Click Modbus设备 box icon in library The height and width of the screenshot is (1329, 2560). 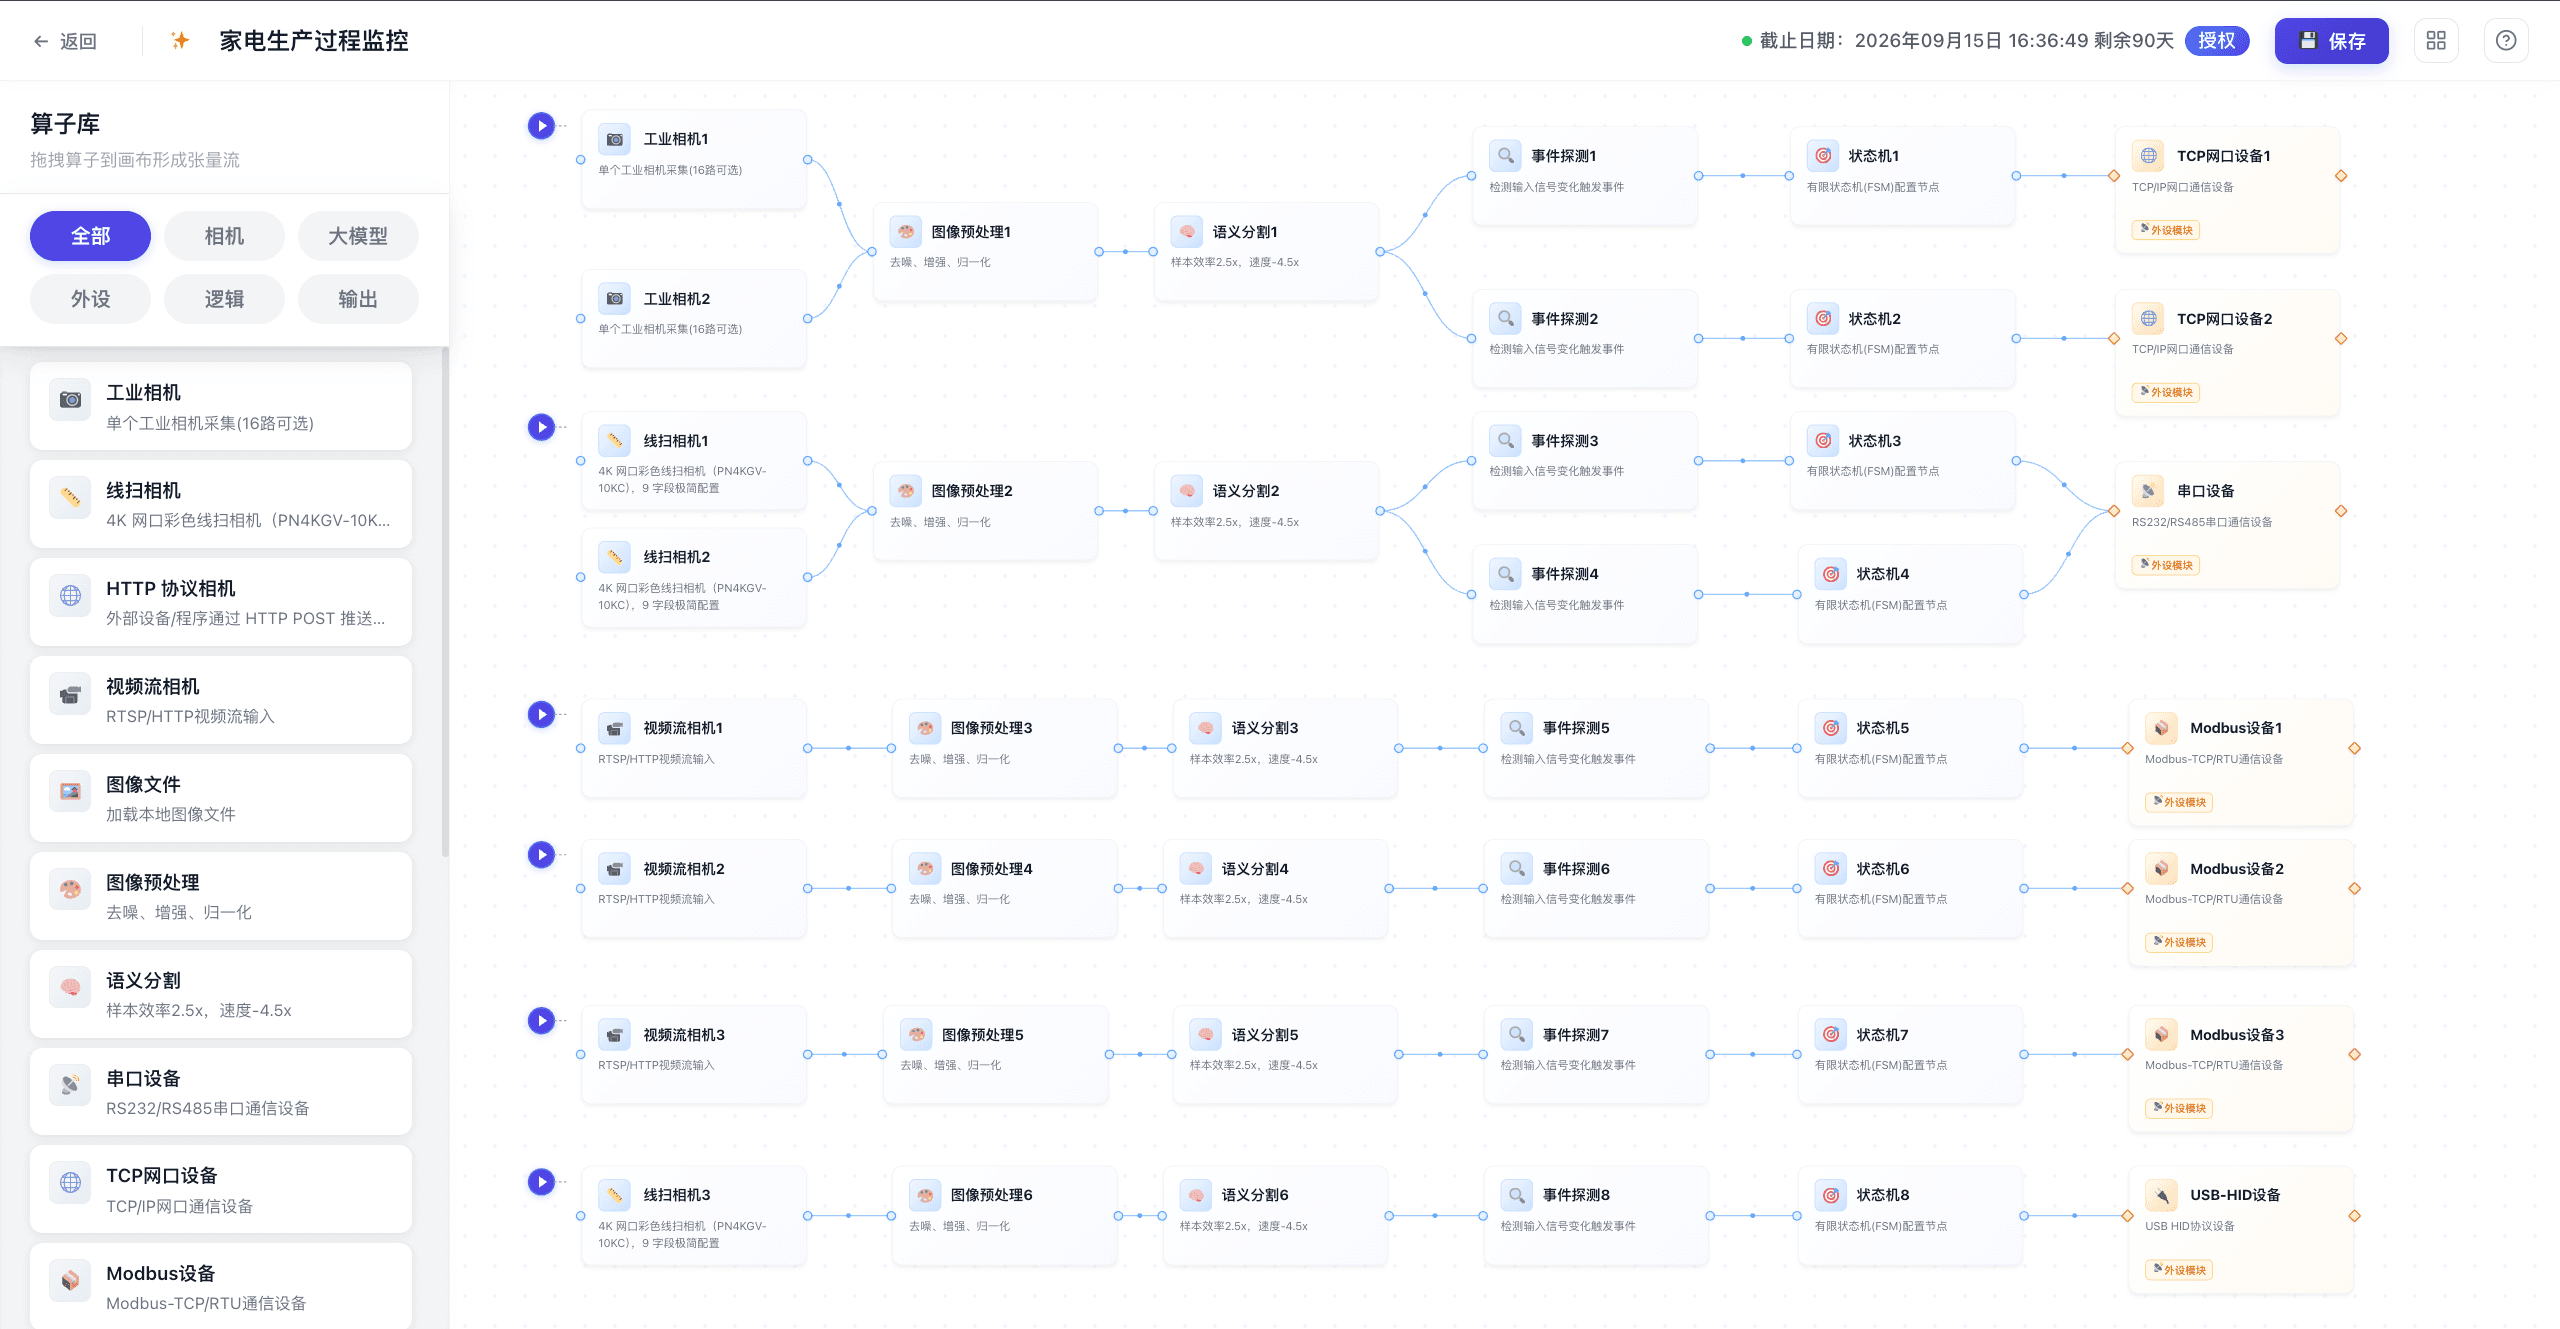coord(70,1281)
